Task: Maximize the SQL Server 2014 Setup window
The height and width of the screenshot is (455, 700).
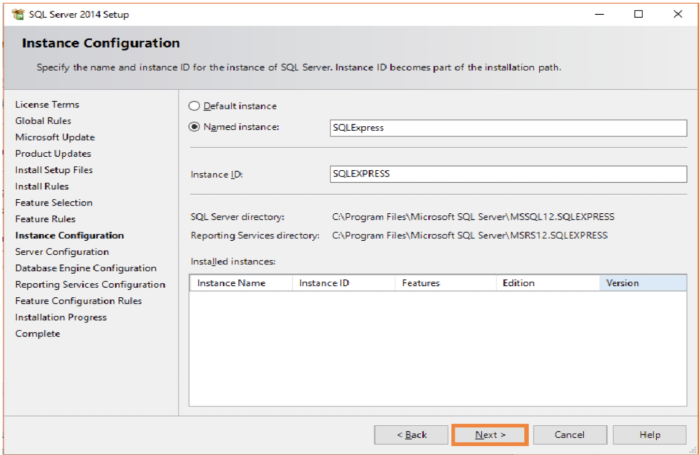Action: click(638, 14)
